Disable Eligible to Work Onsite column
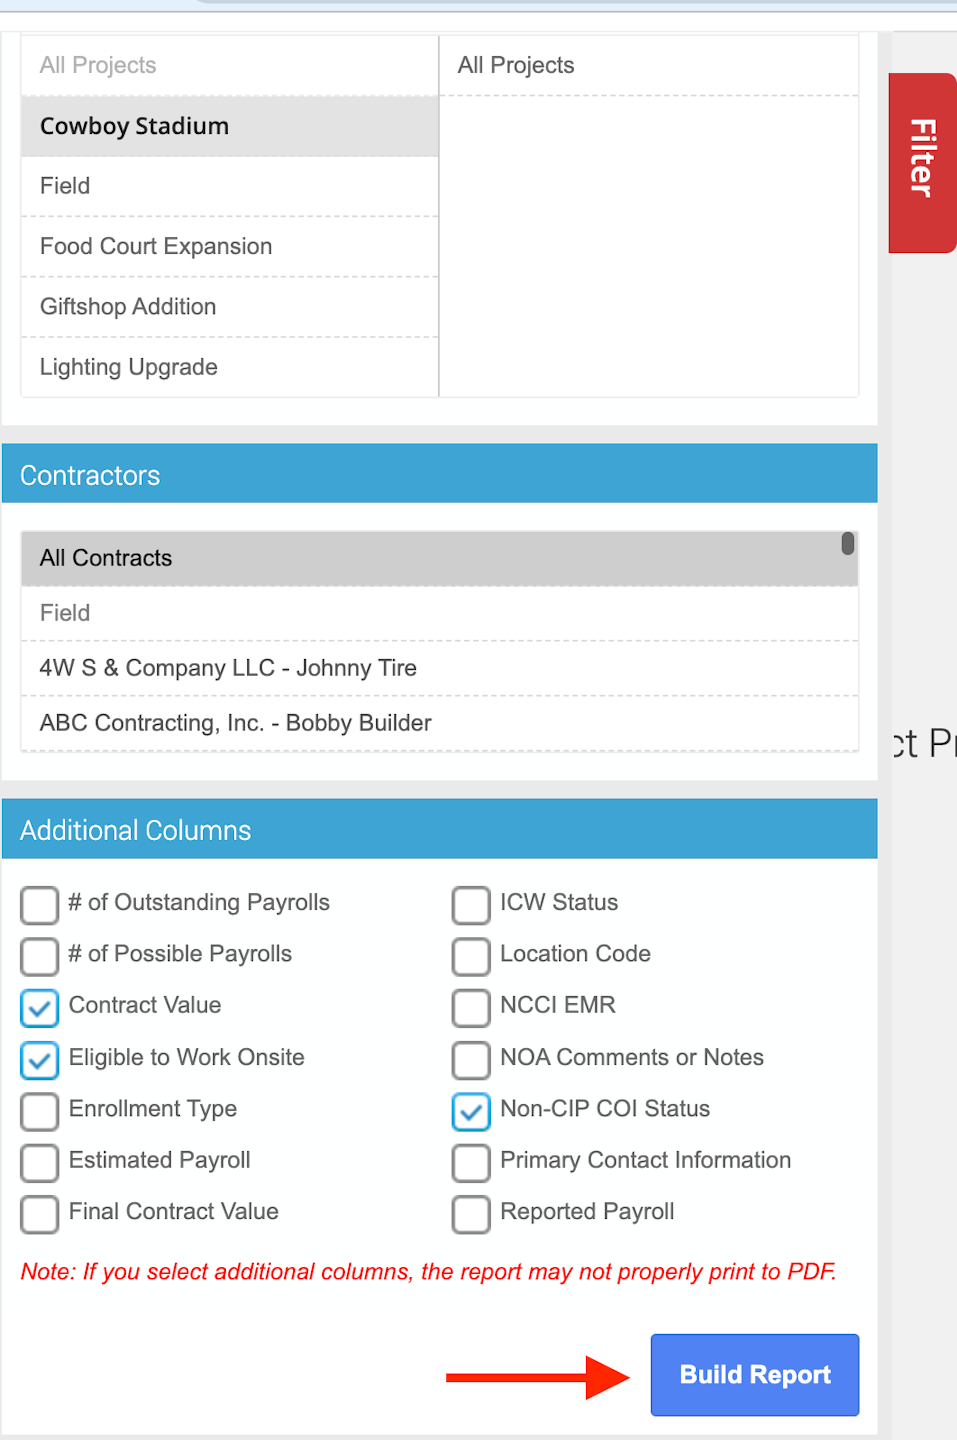 tap(40, 1059)
